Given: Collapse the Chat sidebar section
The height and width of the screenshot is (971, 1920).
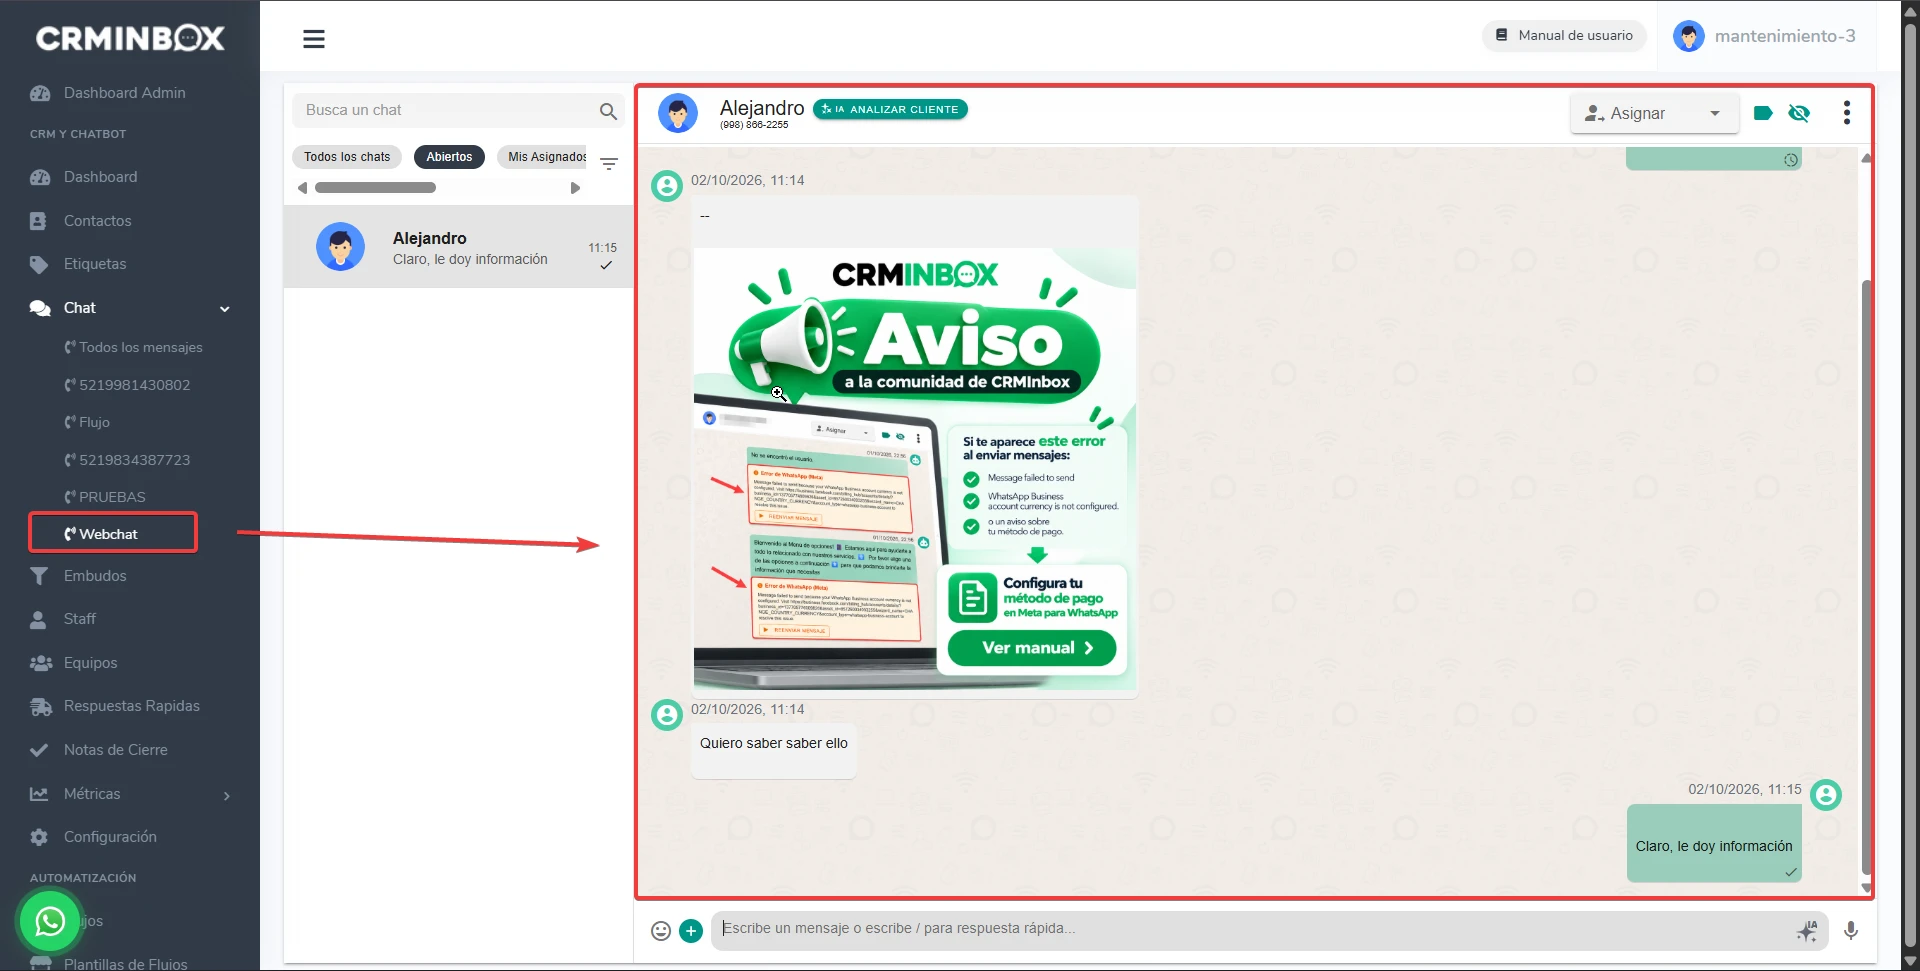Looking at the screenshot, I should (x=130, y=308).
